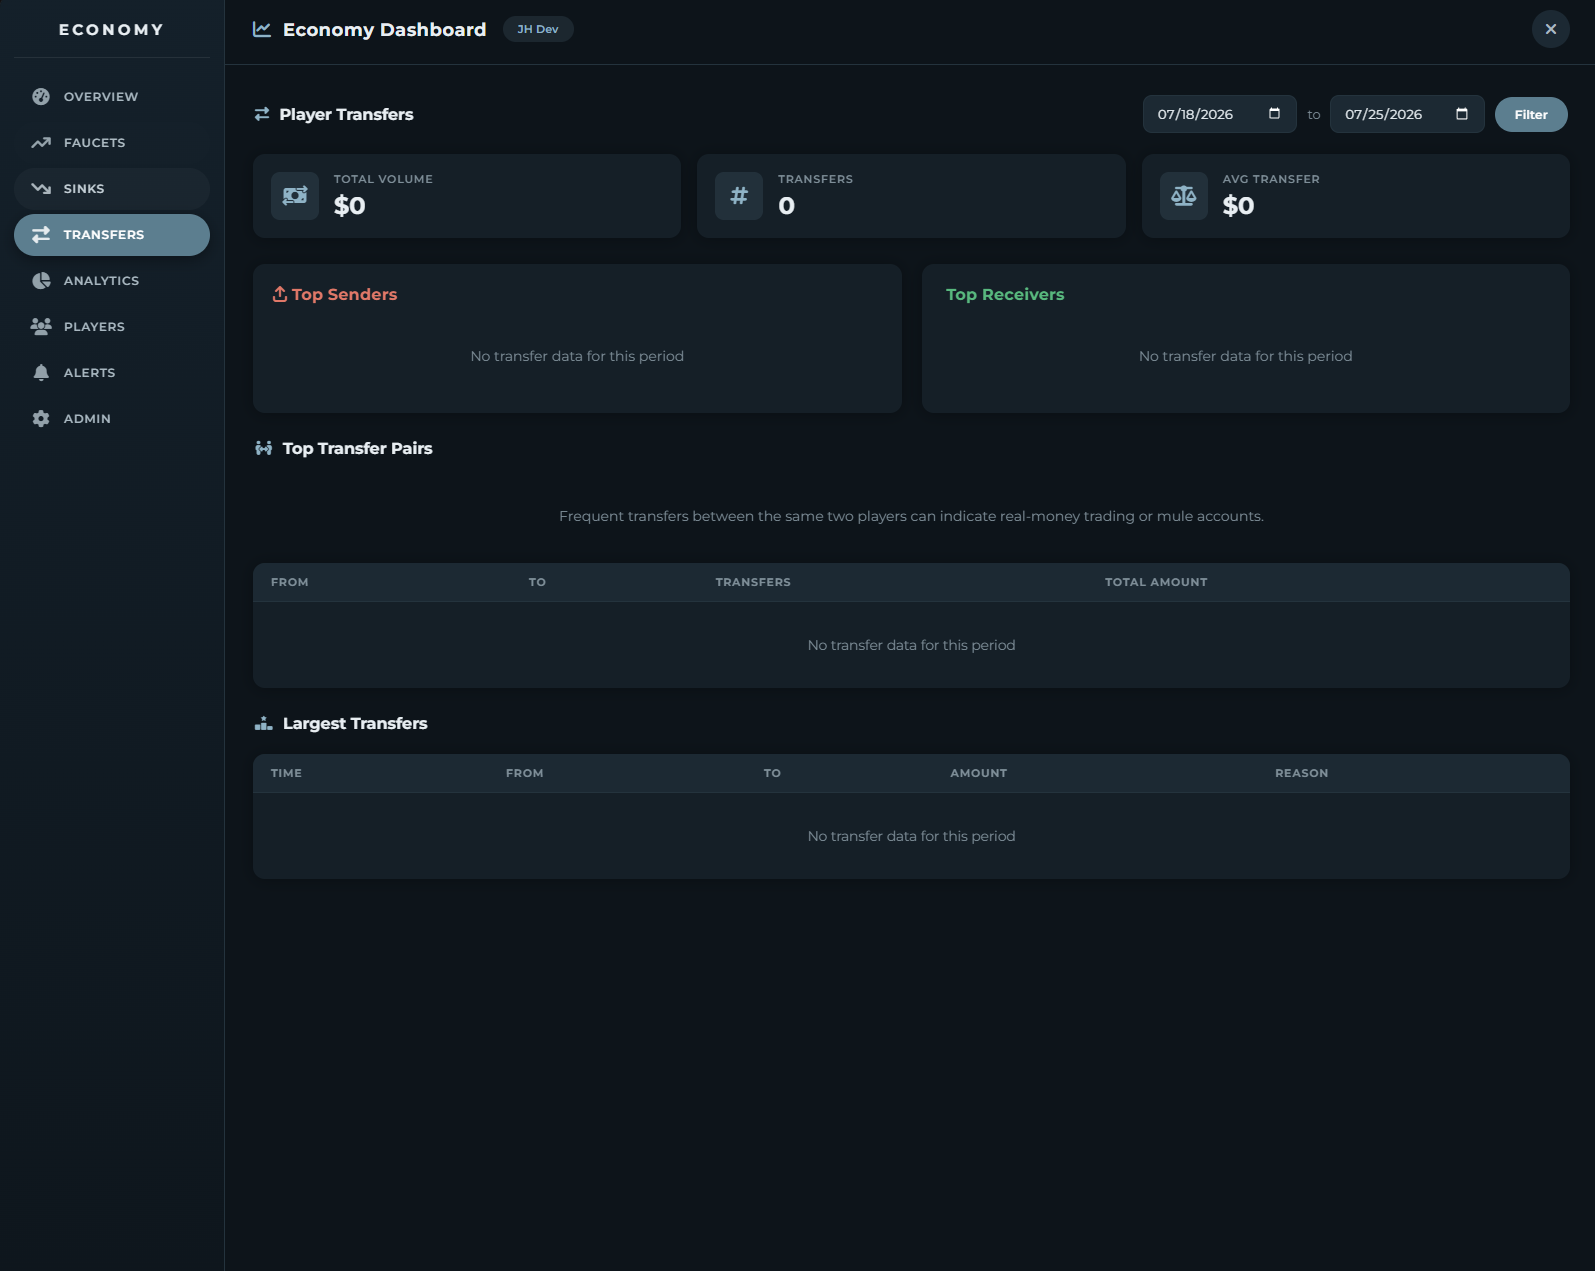Screen dimensions: 1595x1271
Task: Apply the date range with Filter button
Action: [1531, 114]
